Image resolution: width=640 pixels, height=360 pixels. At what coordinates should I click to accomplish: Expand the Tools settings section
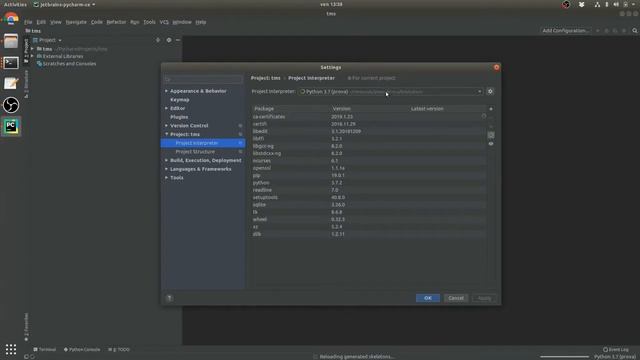(x=167, y=178)
